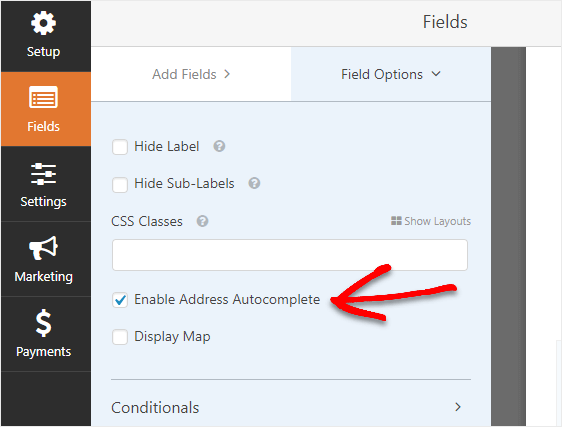
Task: Click help icon next to Hide Label
Action: [x=219, y=146]
